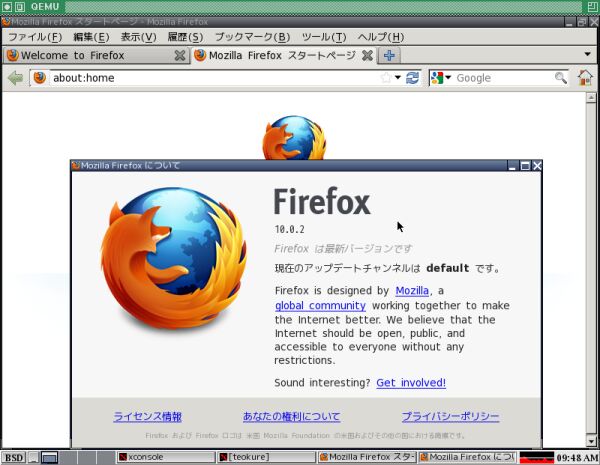This screenshot has height=465, width=600.
Task: Click the green back arrow button
Action: (15, 78)
